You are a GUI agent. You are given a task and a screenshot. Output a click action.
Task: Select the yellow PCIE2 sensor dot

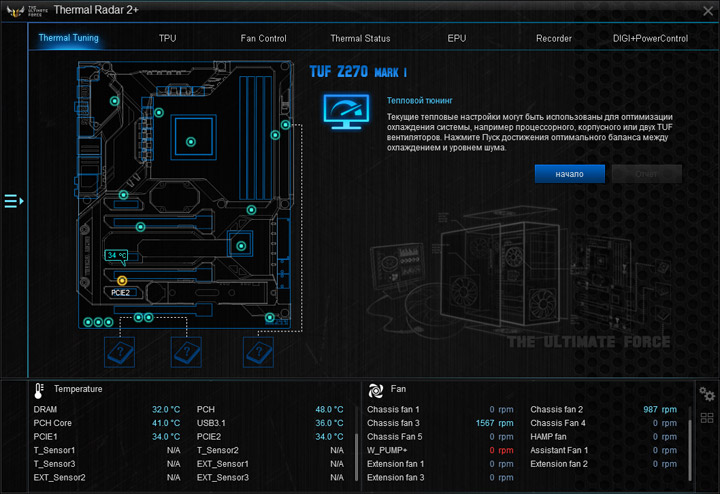pyautogui.click(x=122, y=280)
